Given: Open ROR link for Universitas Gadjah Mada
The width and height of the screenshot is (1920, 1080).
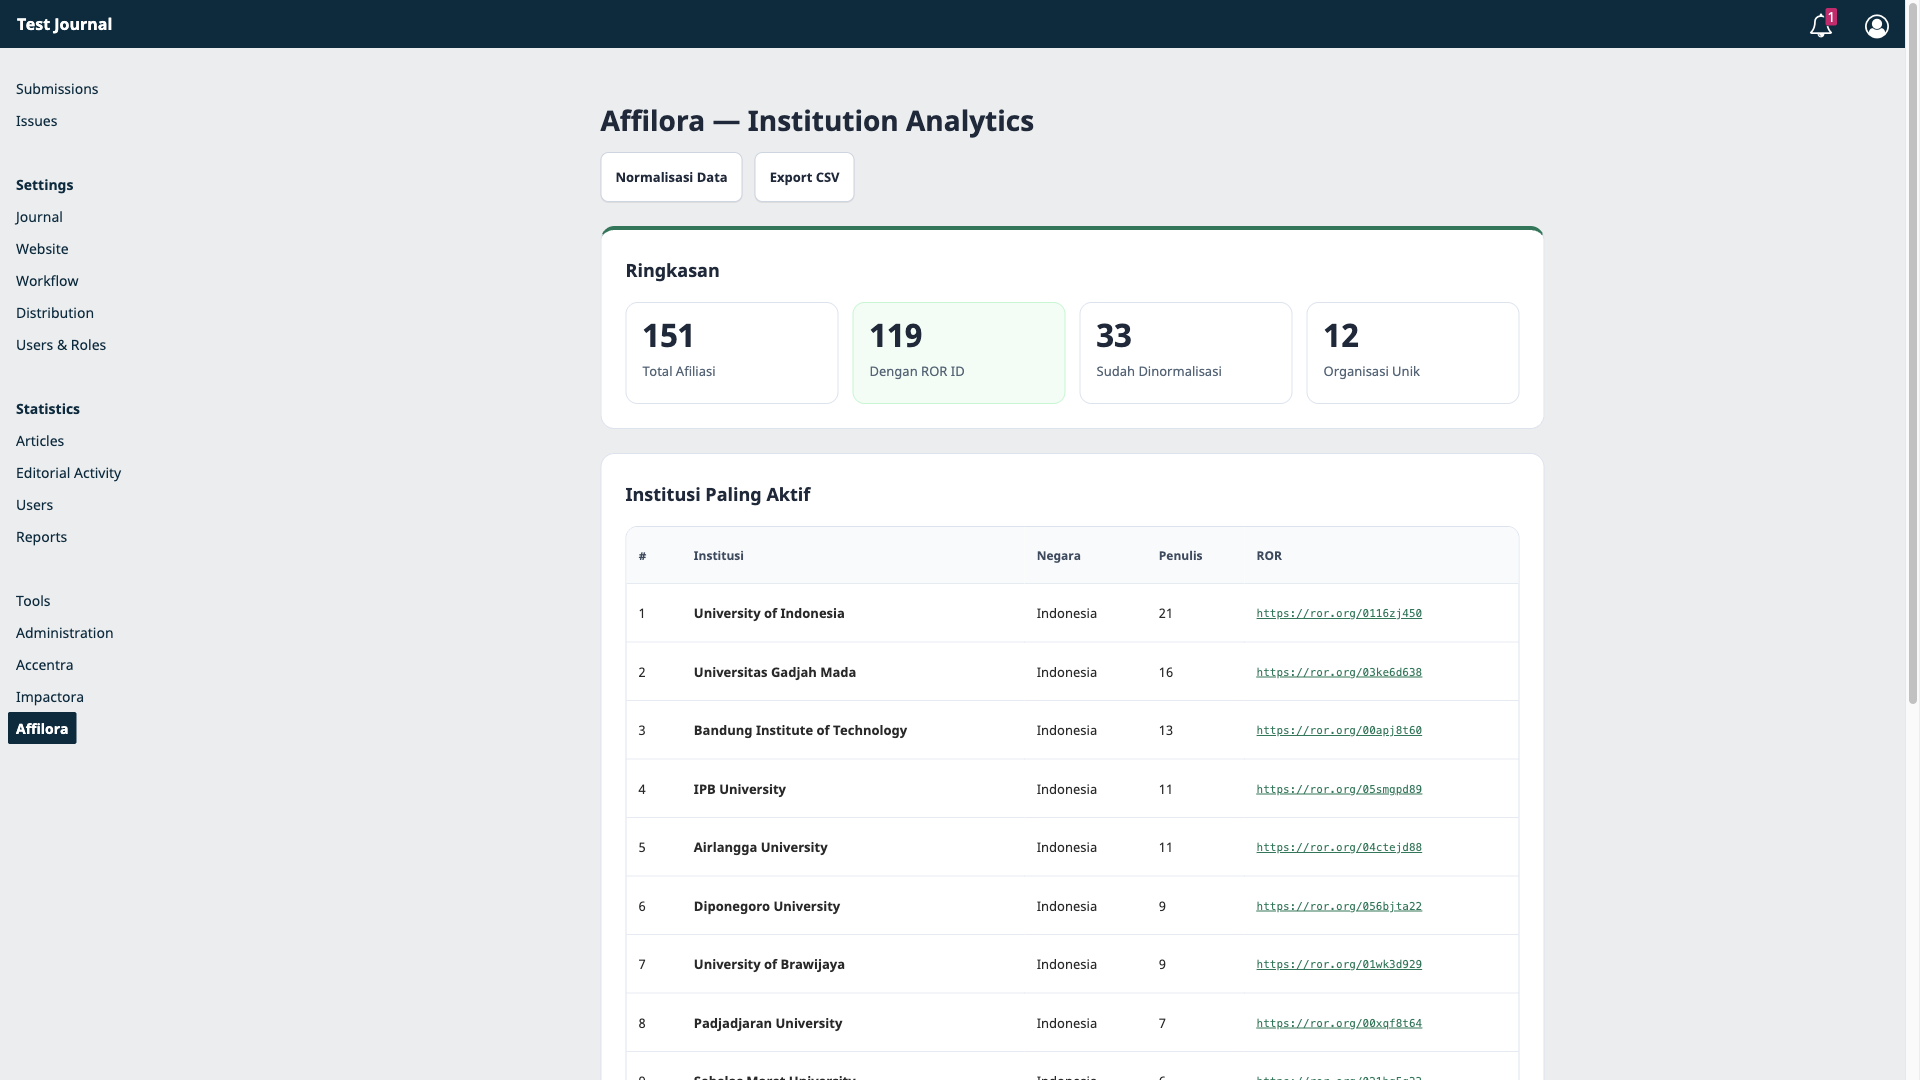Looking at the screenshot, I should [x=1339, y=672].
